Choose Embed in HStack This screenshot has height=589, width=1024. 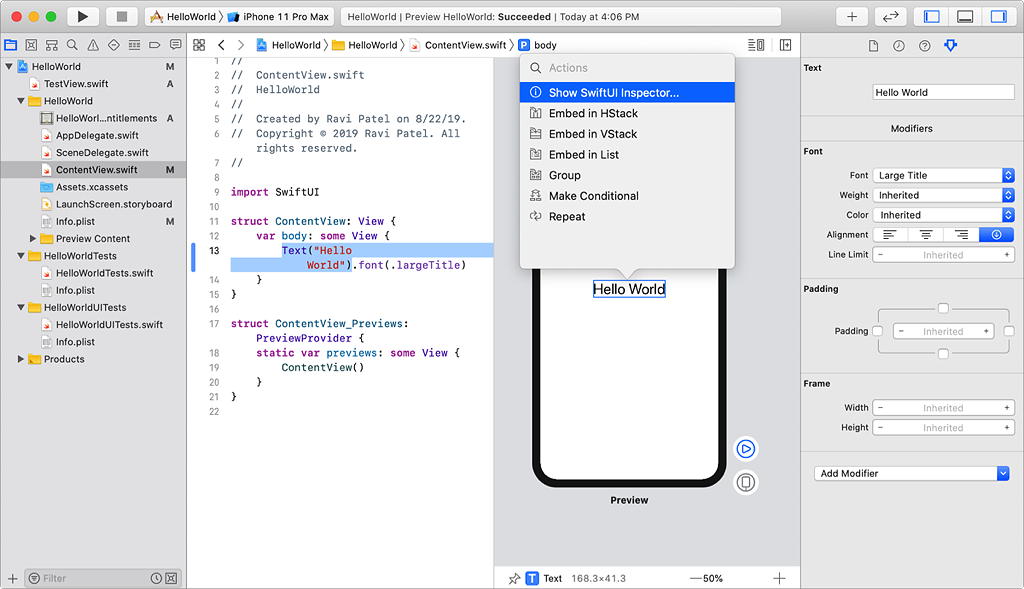(x=627, y=113)
